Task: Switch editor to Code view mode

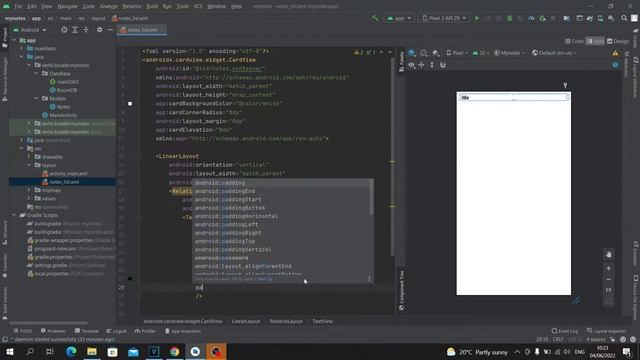Action: click(575, 41)
